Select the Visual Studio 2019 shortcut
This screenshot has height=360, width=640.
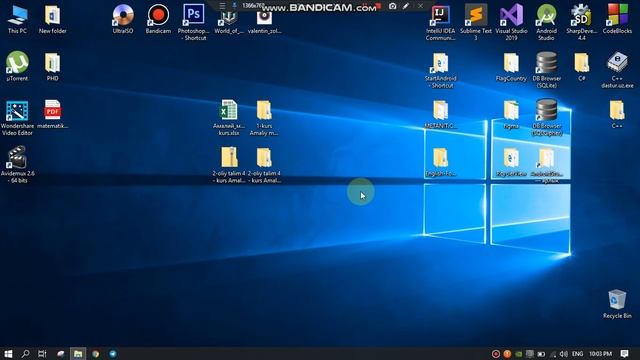pos(511,22)
